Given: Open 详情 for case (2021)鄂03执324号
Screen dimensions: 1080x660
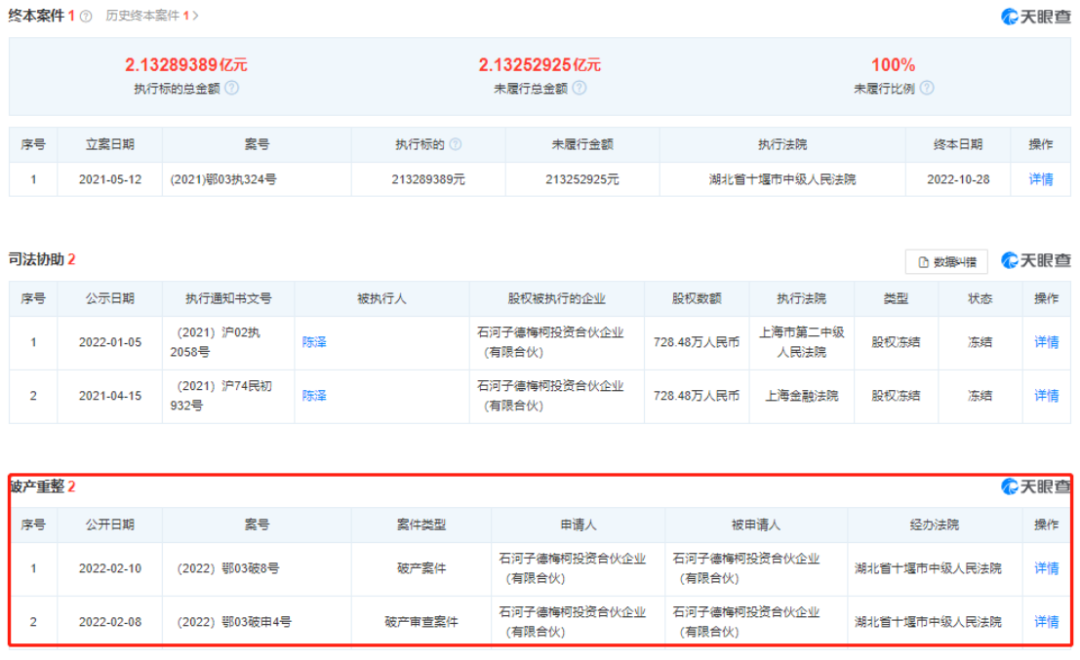Looking at the screenshot, I should 1041,180.
